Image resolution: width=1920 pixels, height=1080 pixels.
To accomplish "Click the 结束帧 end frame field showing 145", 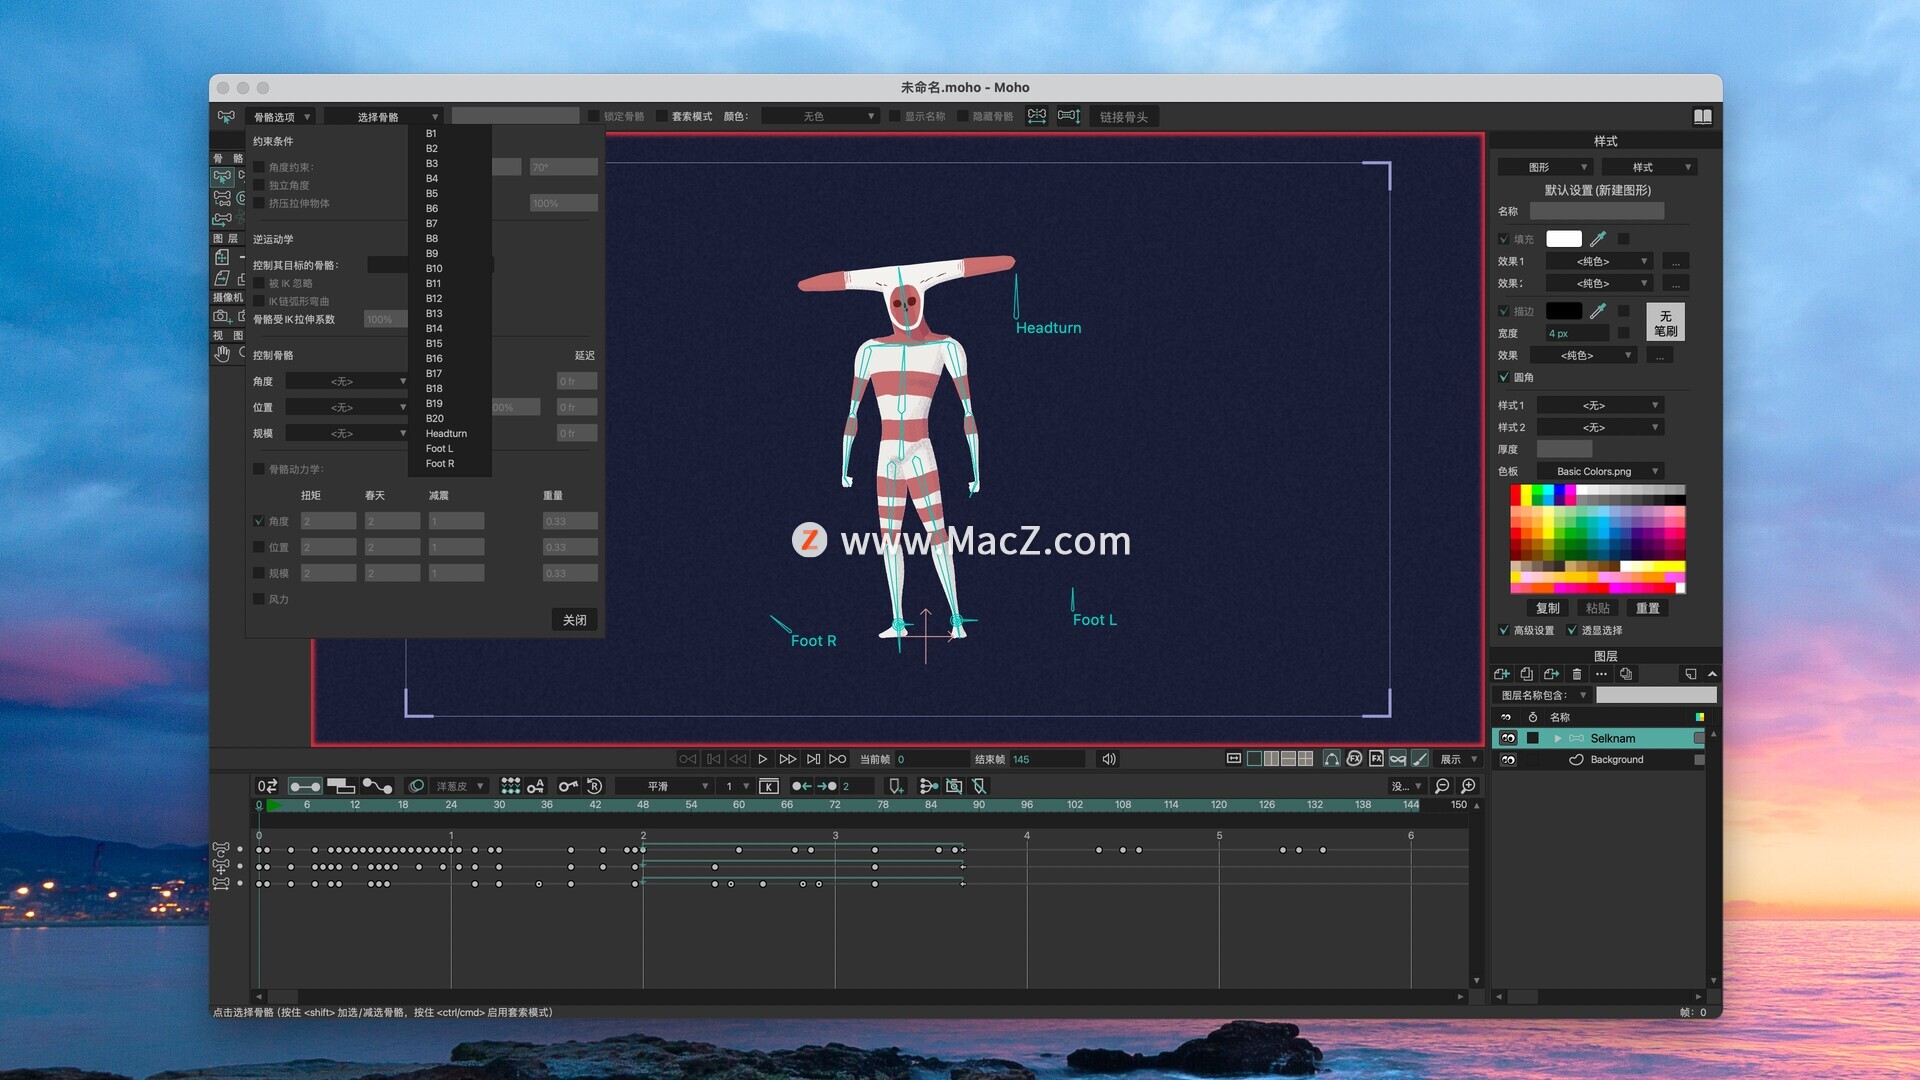I will coord(1047,759).
